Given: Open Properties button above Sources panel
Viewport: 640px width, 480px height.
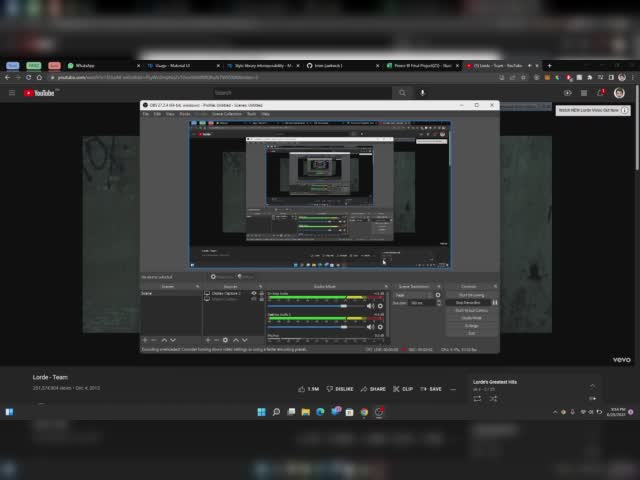Looking at the screenshot, I should tap(222, 277).
